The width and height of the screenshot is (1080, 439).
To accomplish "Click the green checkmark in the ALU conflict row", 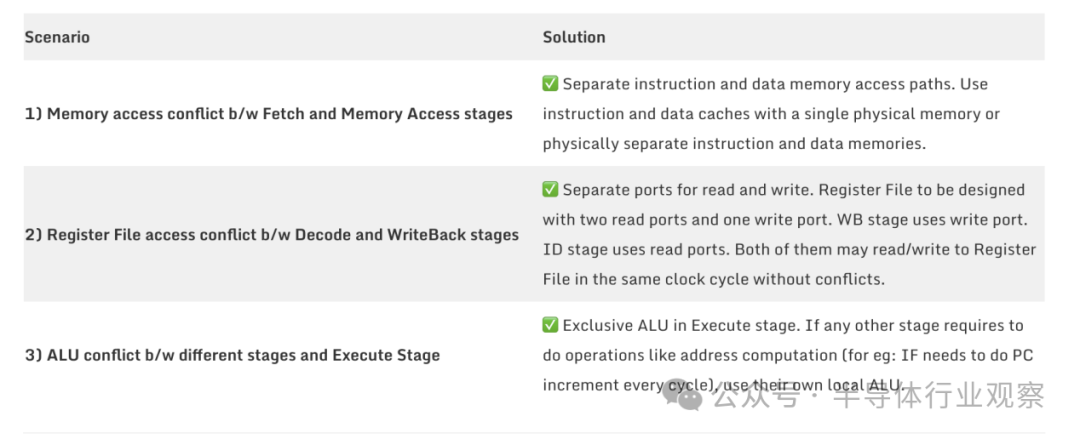I will [x=551, y=325].
